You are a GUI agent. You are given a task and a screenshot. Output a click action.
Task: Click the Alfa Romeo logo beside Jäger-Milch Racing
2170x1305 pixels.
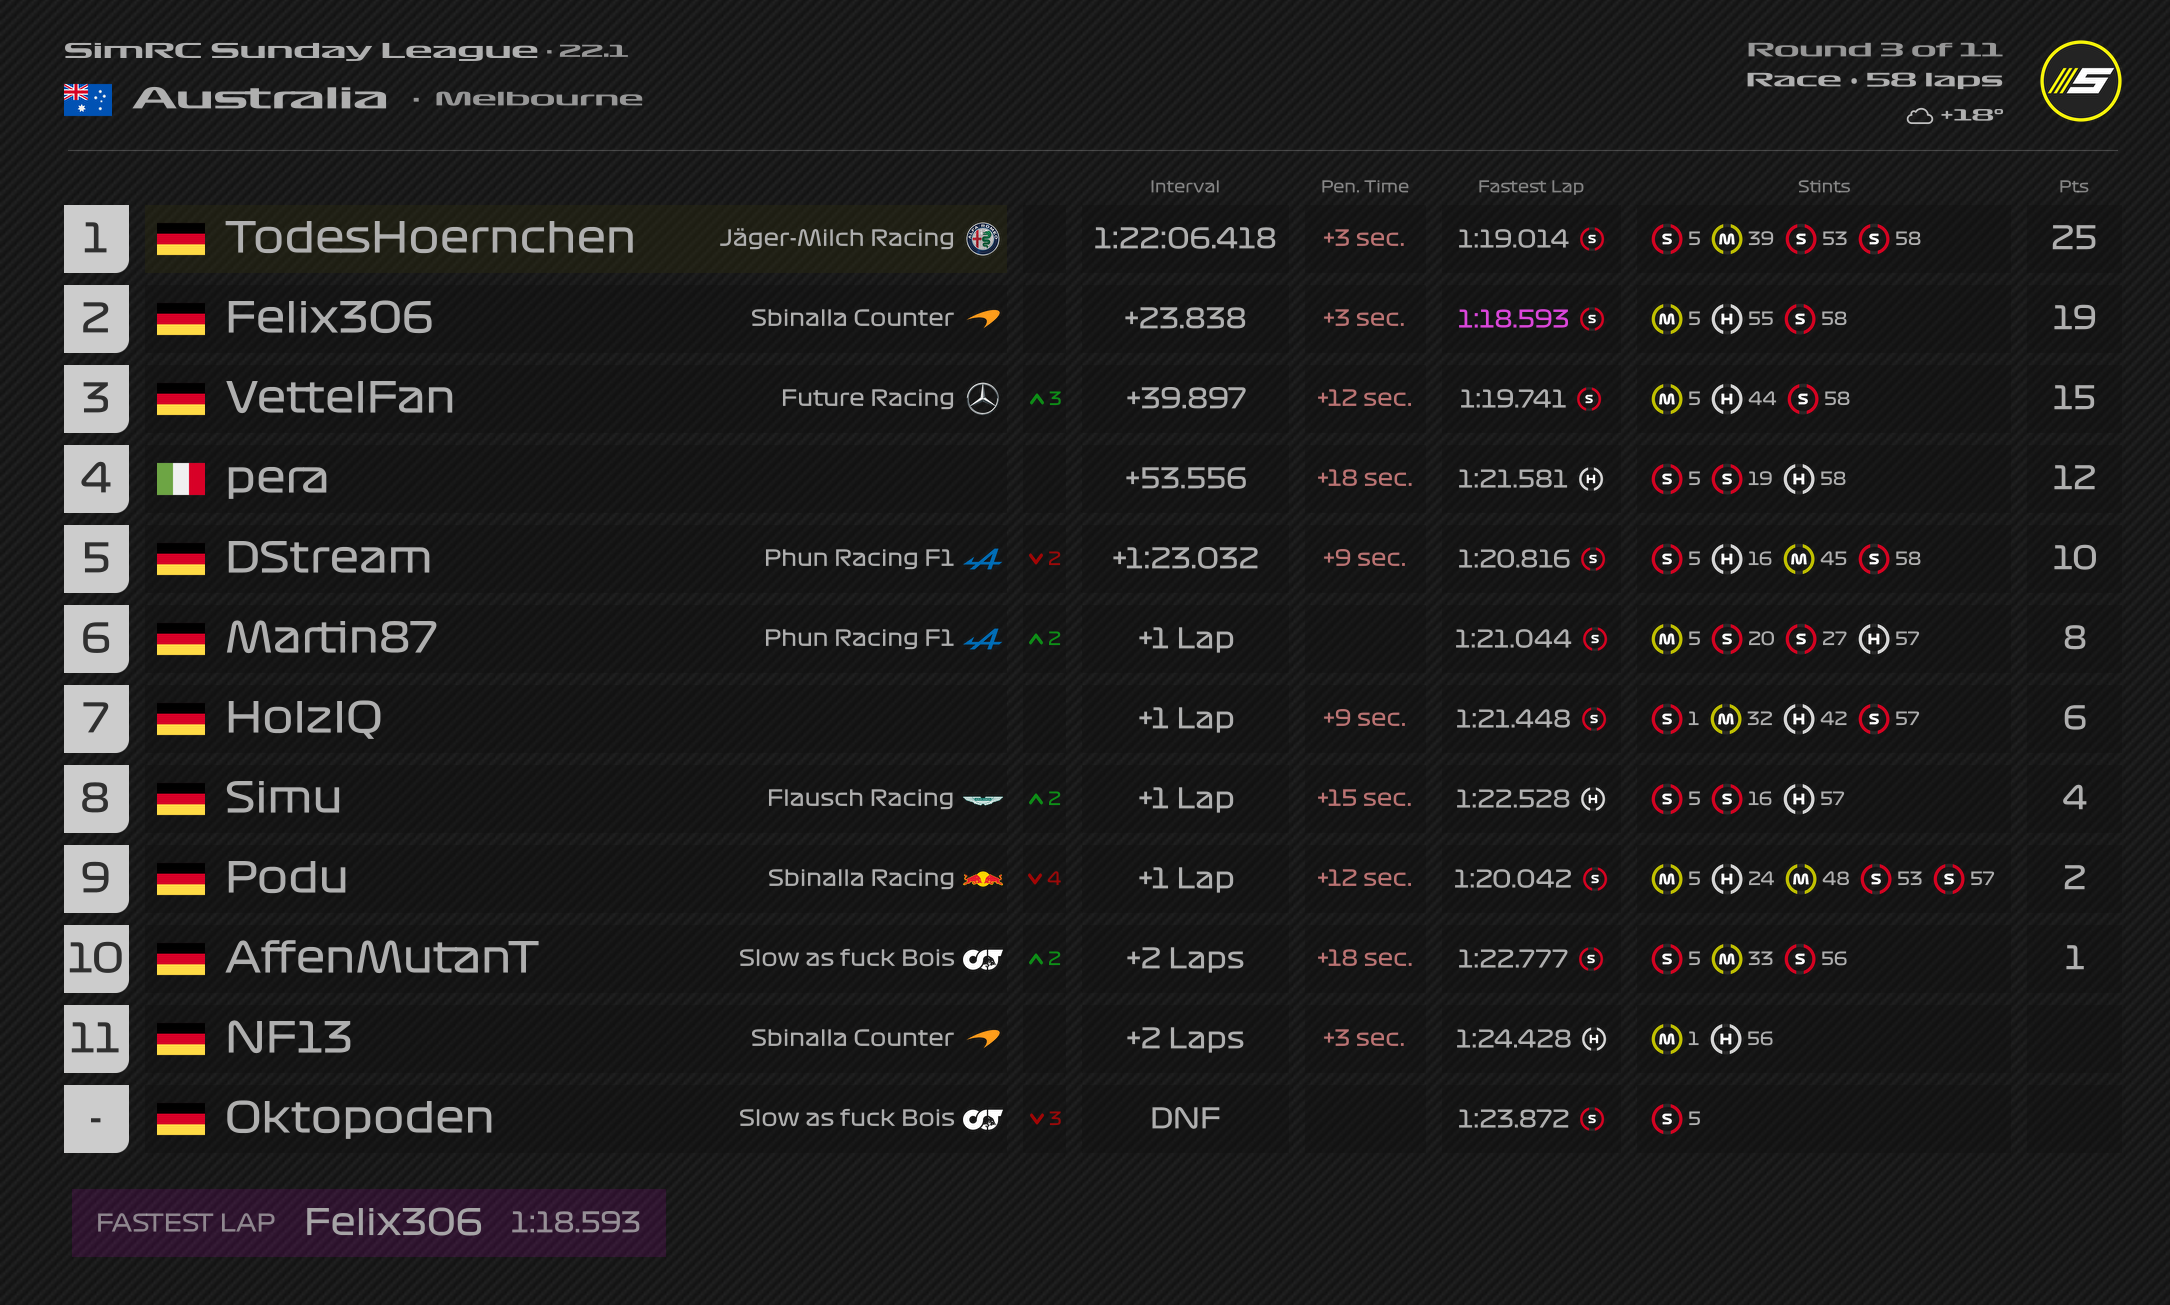983,238
